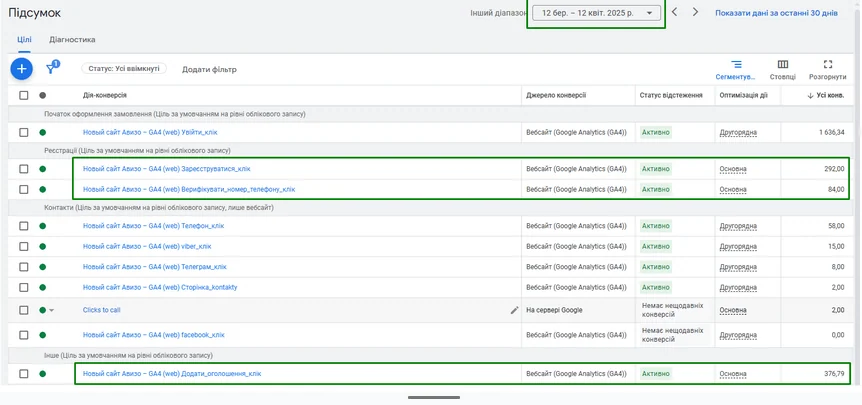
Task: Click the blue plus add conversion button
Action: [x=21, y=69]
